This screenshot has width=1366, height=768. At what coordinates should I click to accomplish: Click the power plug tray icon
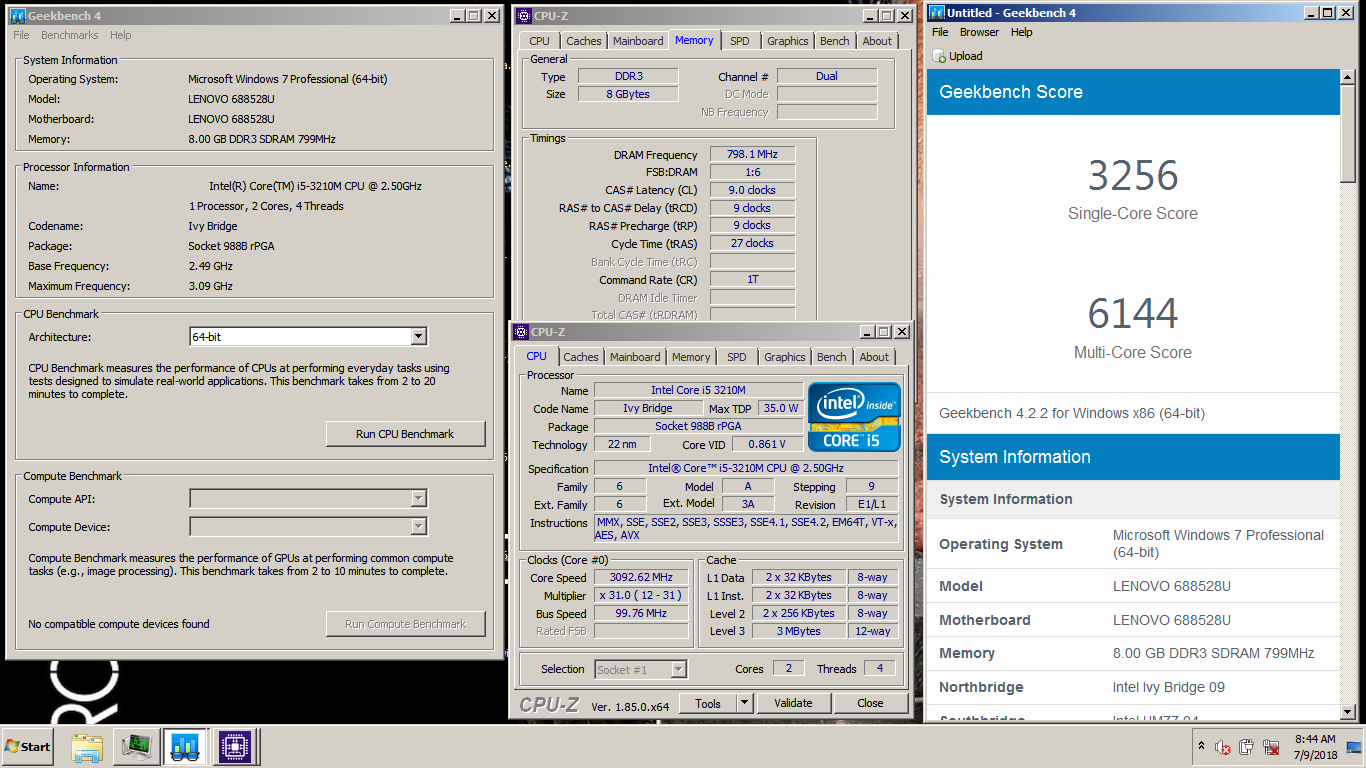[1247, 747]
